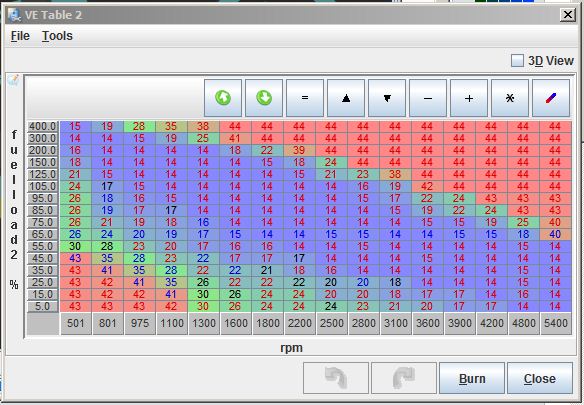584x405 pixels.
Task: Select the 5400 rpm column header
Action: tap(556, 323)
